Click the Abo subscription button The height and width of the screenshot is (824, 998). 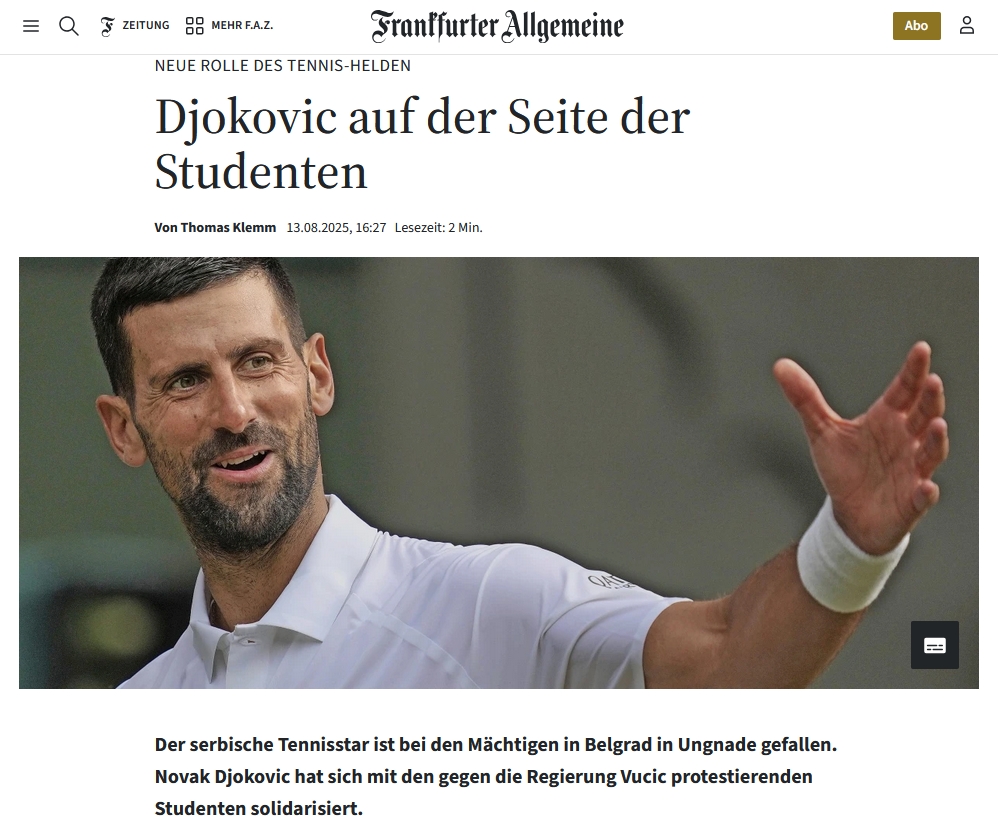[x=917, y=25]
